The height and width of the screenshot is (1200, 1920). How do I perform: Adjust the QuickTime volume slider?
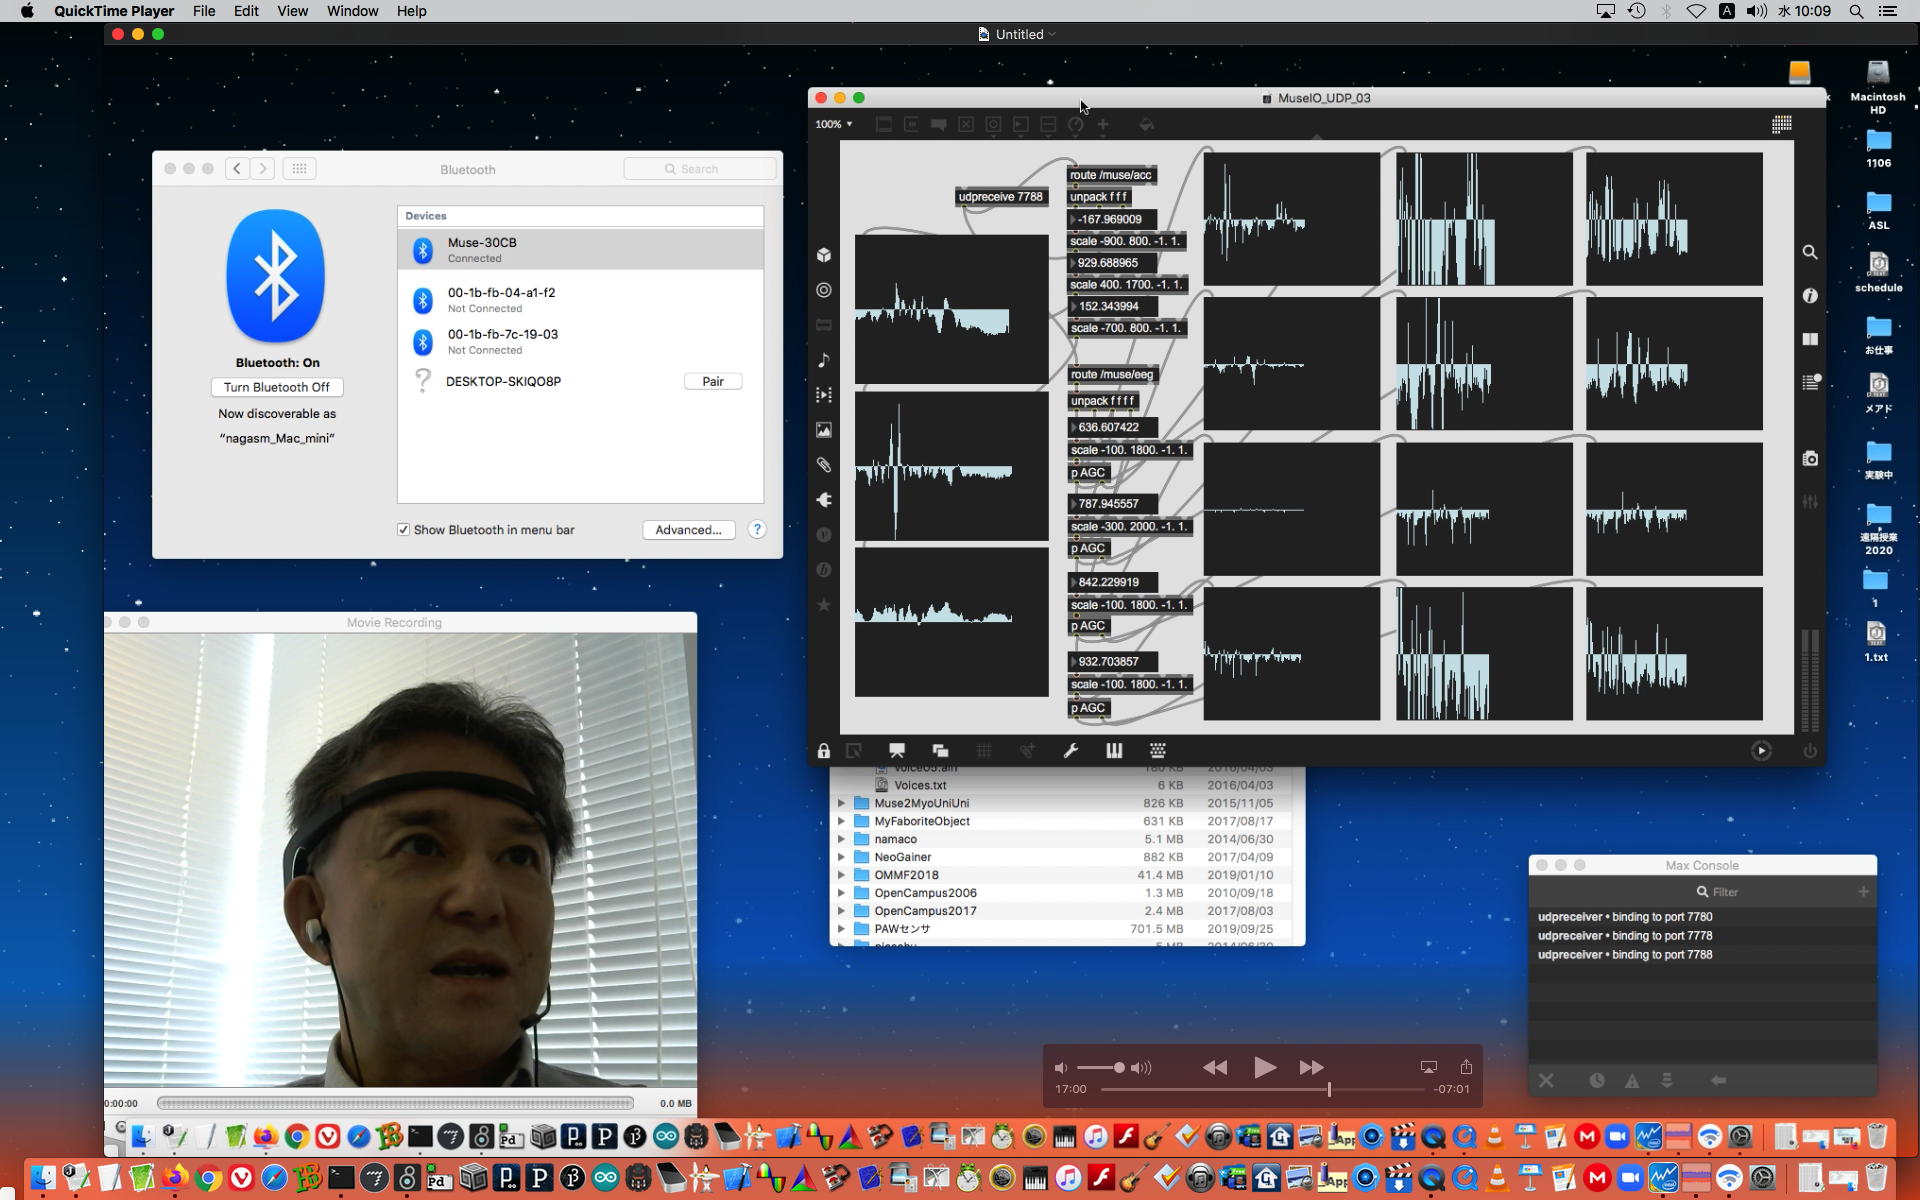pos(1118,1068)
